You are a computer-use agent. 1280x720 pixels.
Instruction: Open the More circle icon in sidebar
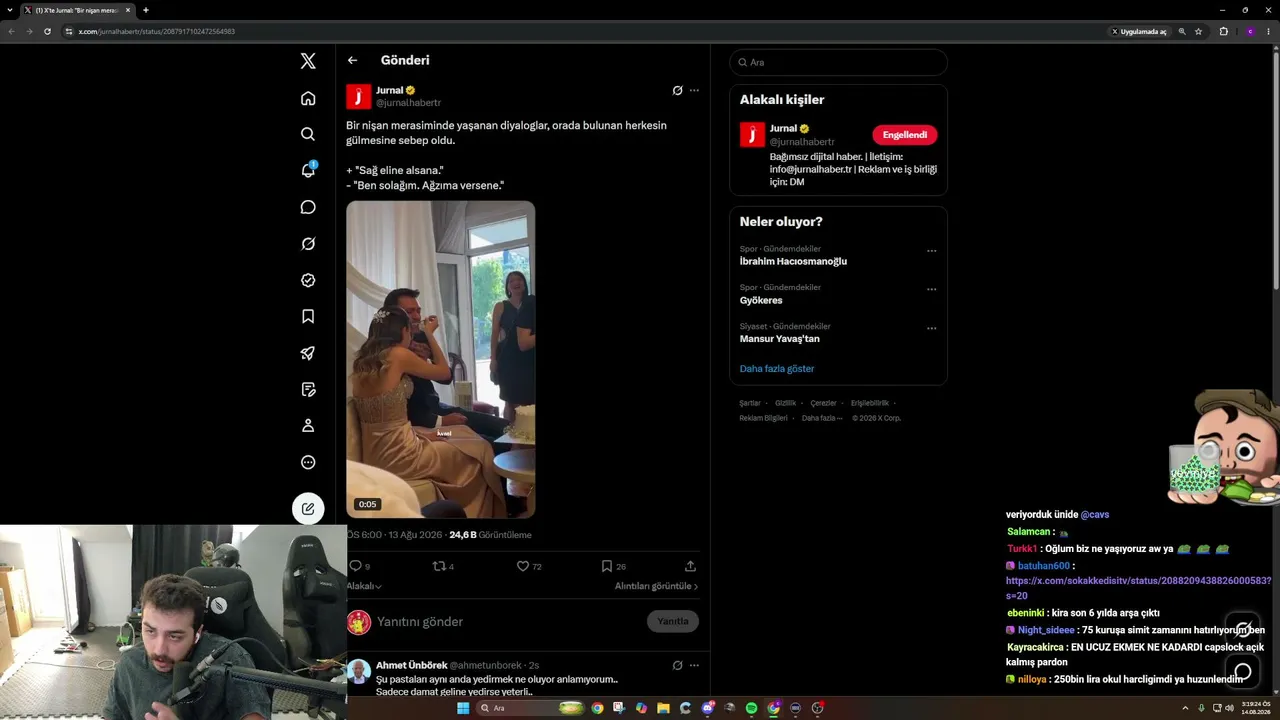coord(308,462)
